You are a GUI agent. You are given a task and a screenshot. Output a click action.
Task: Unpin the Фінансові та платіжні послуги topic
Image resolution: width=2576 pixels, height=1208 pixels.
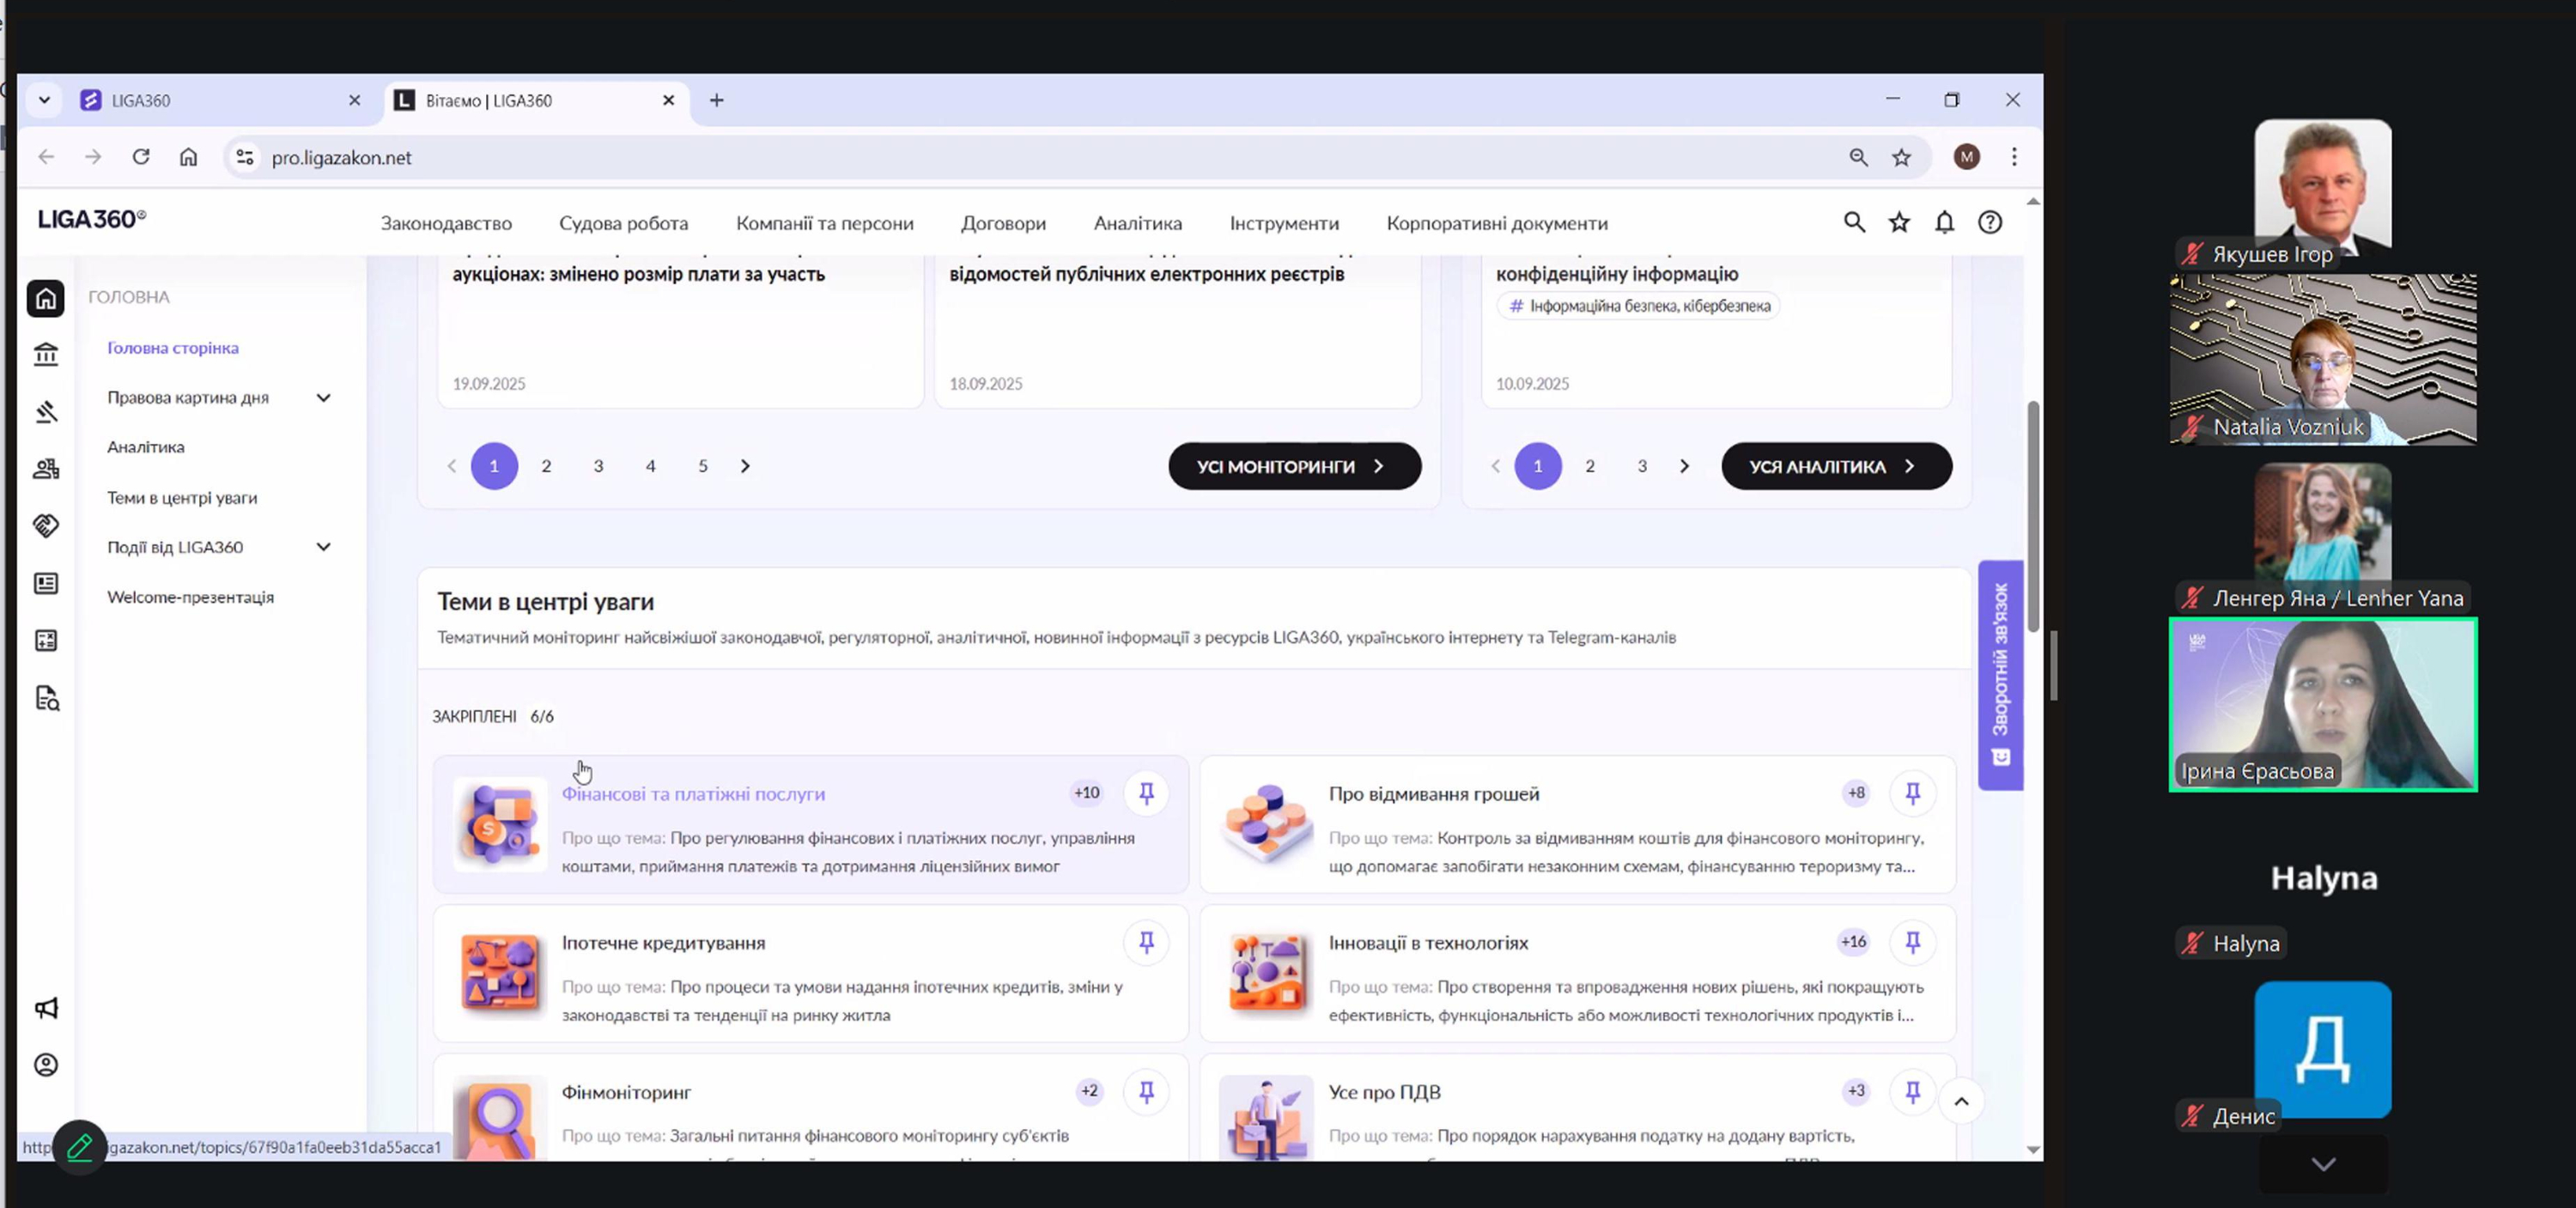(1146, 794)
